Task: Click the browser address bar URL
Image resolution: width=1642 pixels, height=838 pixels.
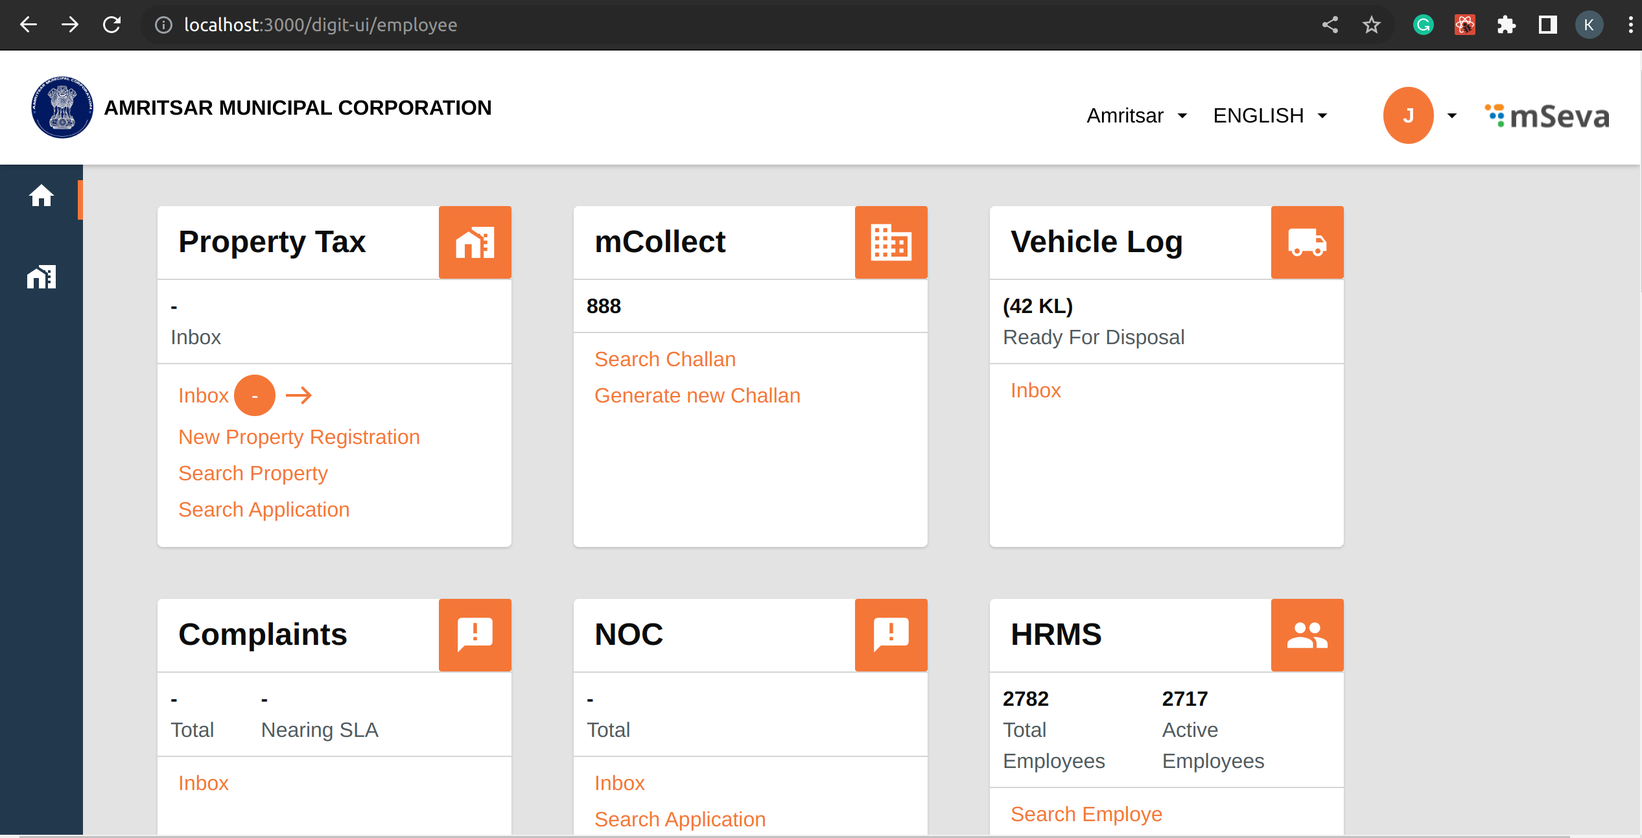Action: click(x=320, y=25)
